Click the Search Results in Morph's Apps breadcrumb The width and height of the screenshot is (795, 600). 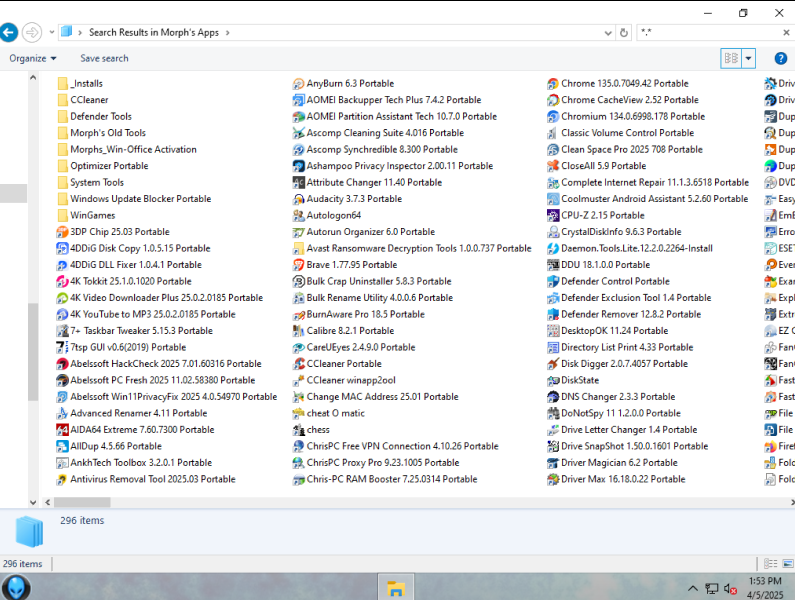tap(154, 33)
